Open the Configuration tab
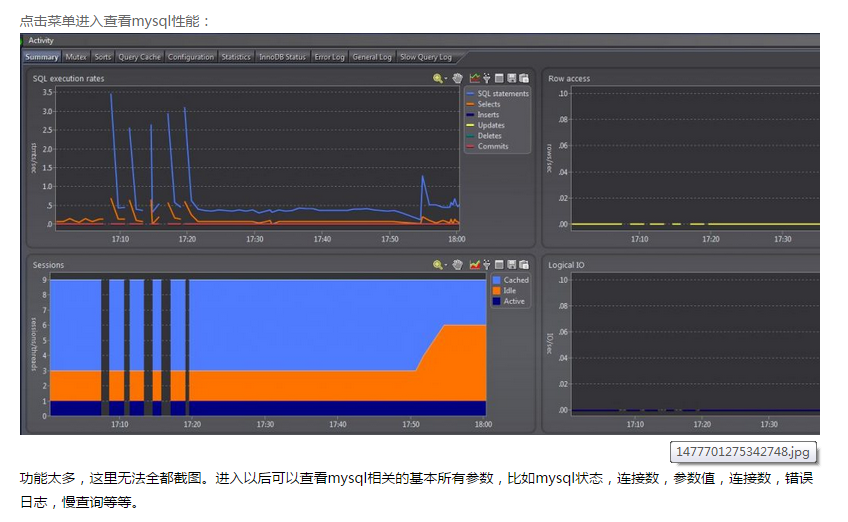848x522 pixels. click(191, 57)
